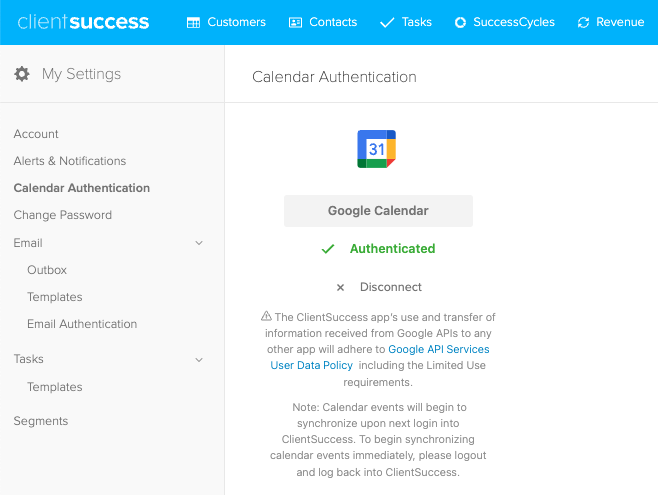The image size is (658, 495).
Task: Click the SuccessCycles circle icon
Action: [460, 22]
